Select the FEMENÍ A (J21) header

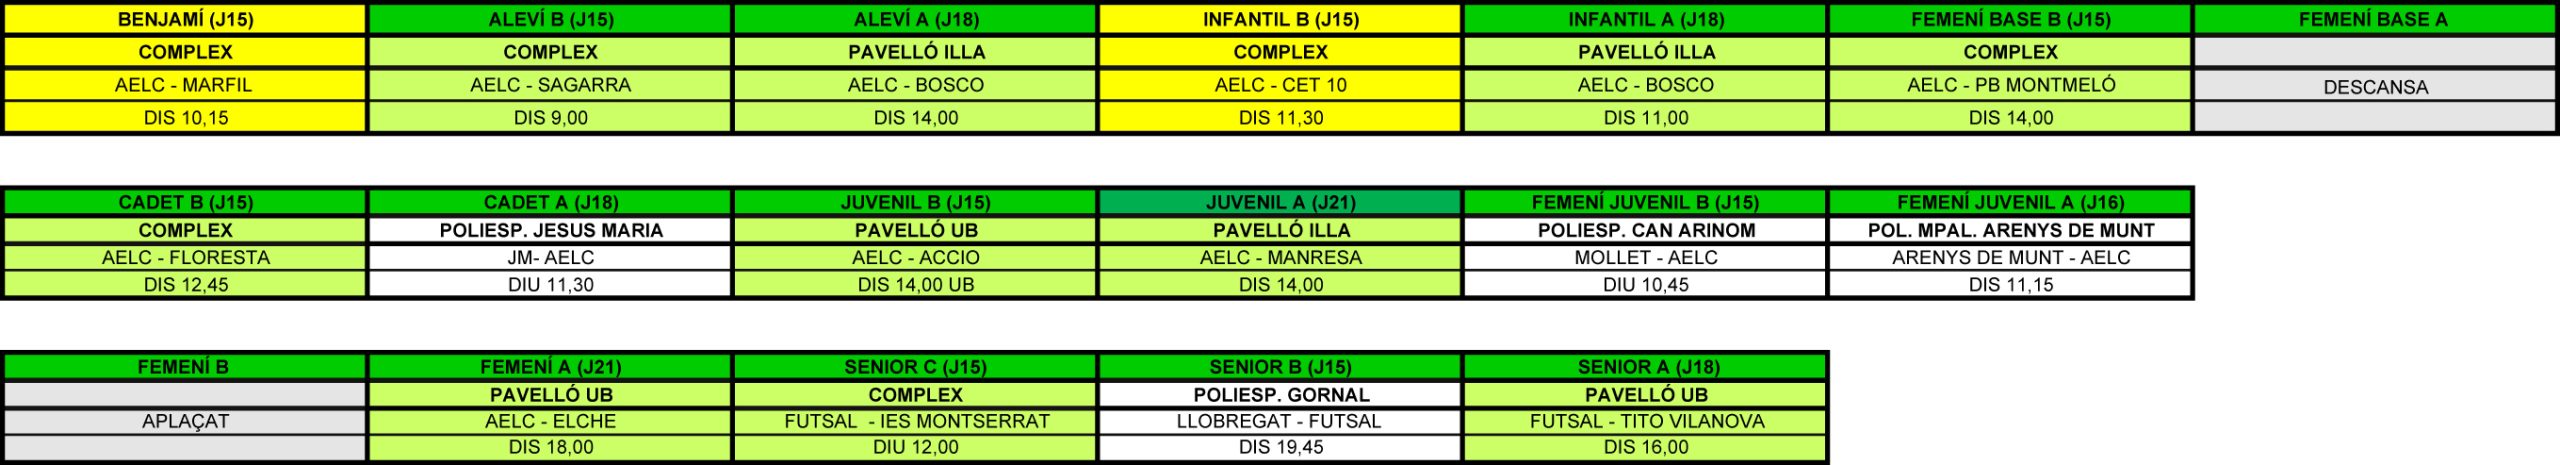(550, 367)
